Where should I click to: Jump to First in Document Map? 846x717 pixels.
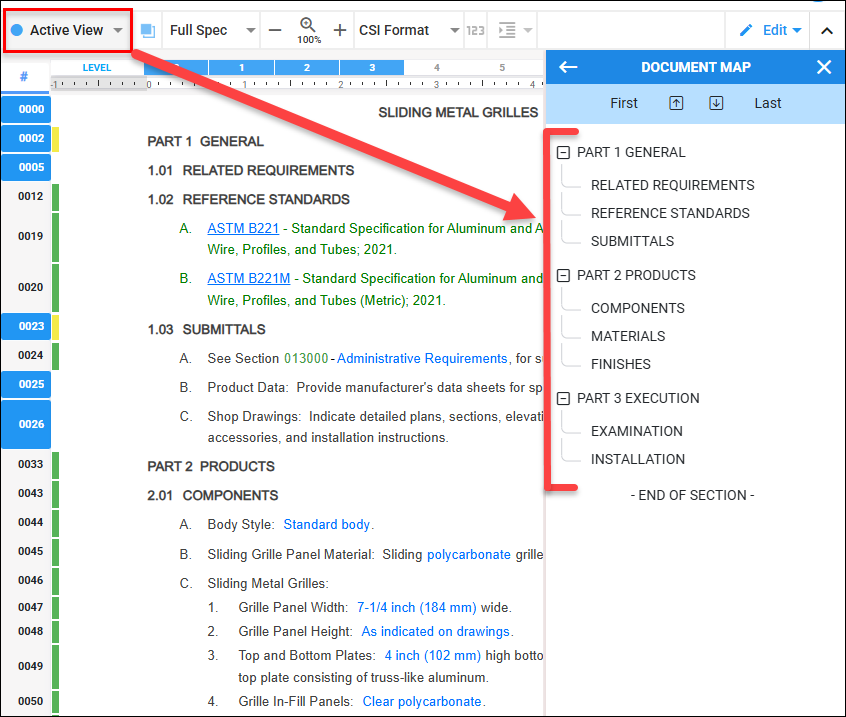624,103
